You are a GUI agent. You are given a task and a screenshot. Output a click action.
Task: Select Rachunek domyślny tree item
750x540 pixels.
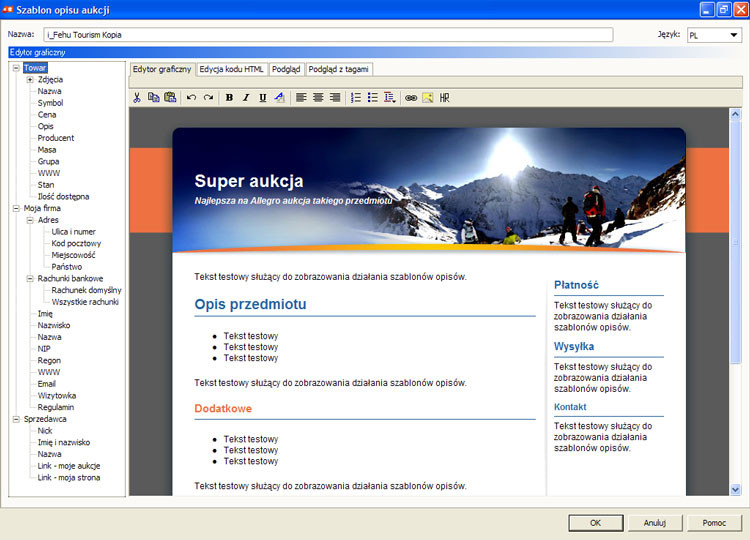click(x=87, y=290)
